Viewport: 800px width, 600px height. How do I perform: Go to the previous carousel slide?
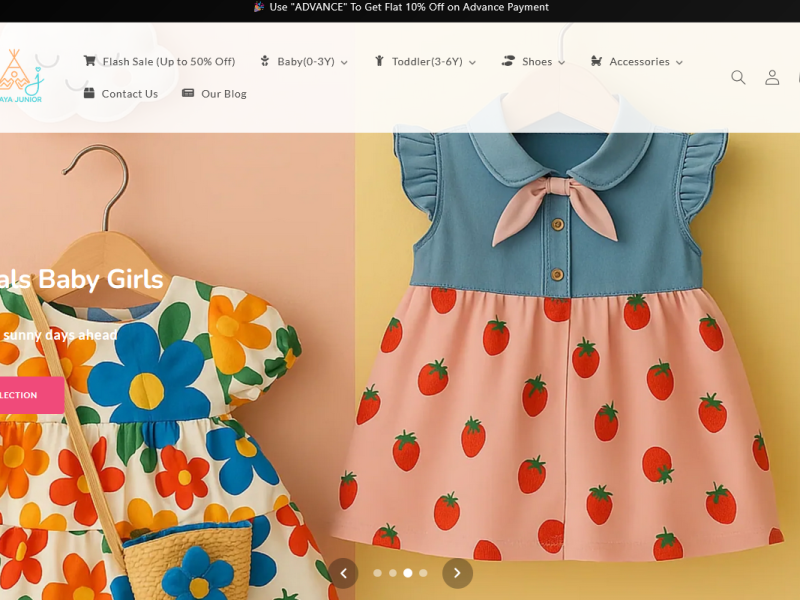pos(343,573)
